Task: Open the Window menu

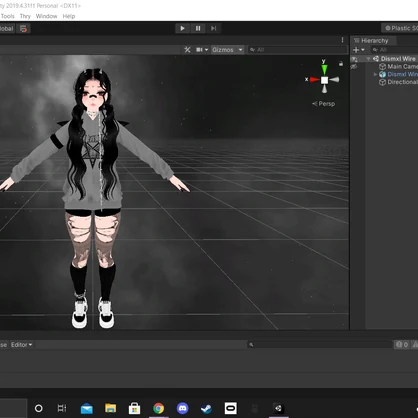Action: [x=46, y=16]
